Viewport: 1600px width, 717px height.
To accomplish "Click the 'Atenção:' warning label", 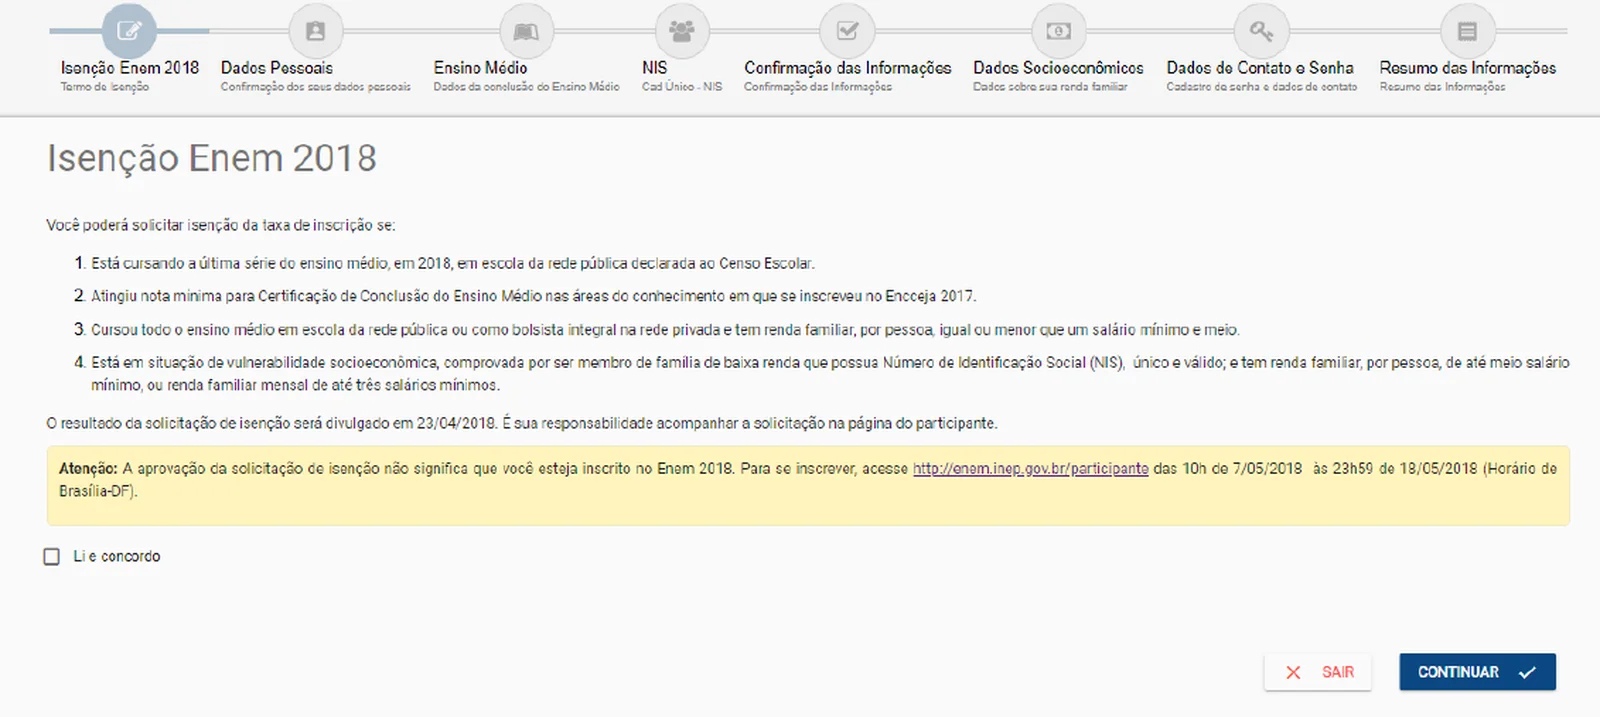I will 88,468.
